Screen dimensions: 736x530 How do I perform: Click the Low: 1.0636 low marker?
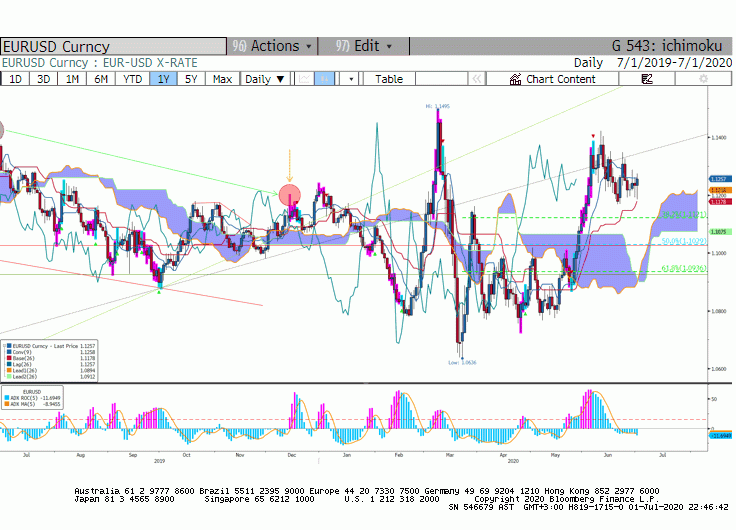[x=462, y=362]
